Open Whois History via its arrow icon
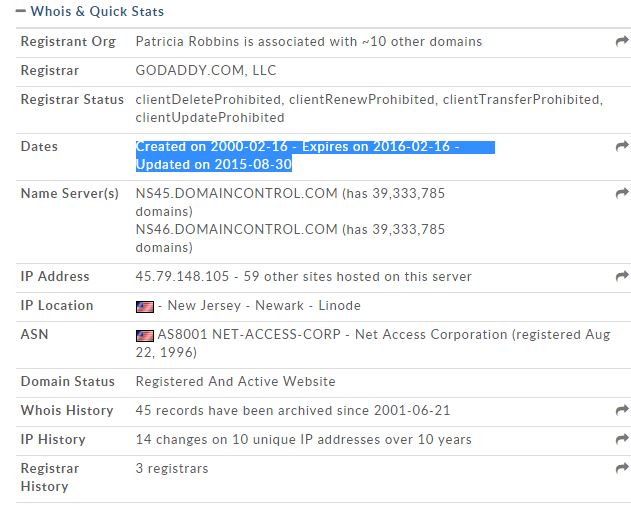The image size is (631, 509). [x=621, y=411]
